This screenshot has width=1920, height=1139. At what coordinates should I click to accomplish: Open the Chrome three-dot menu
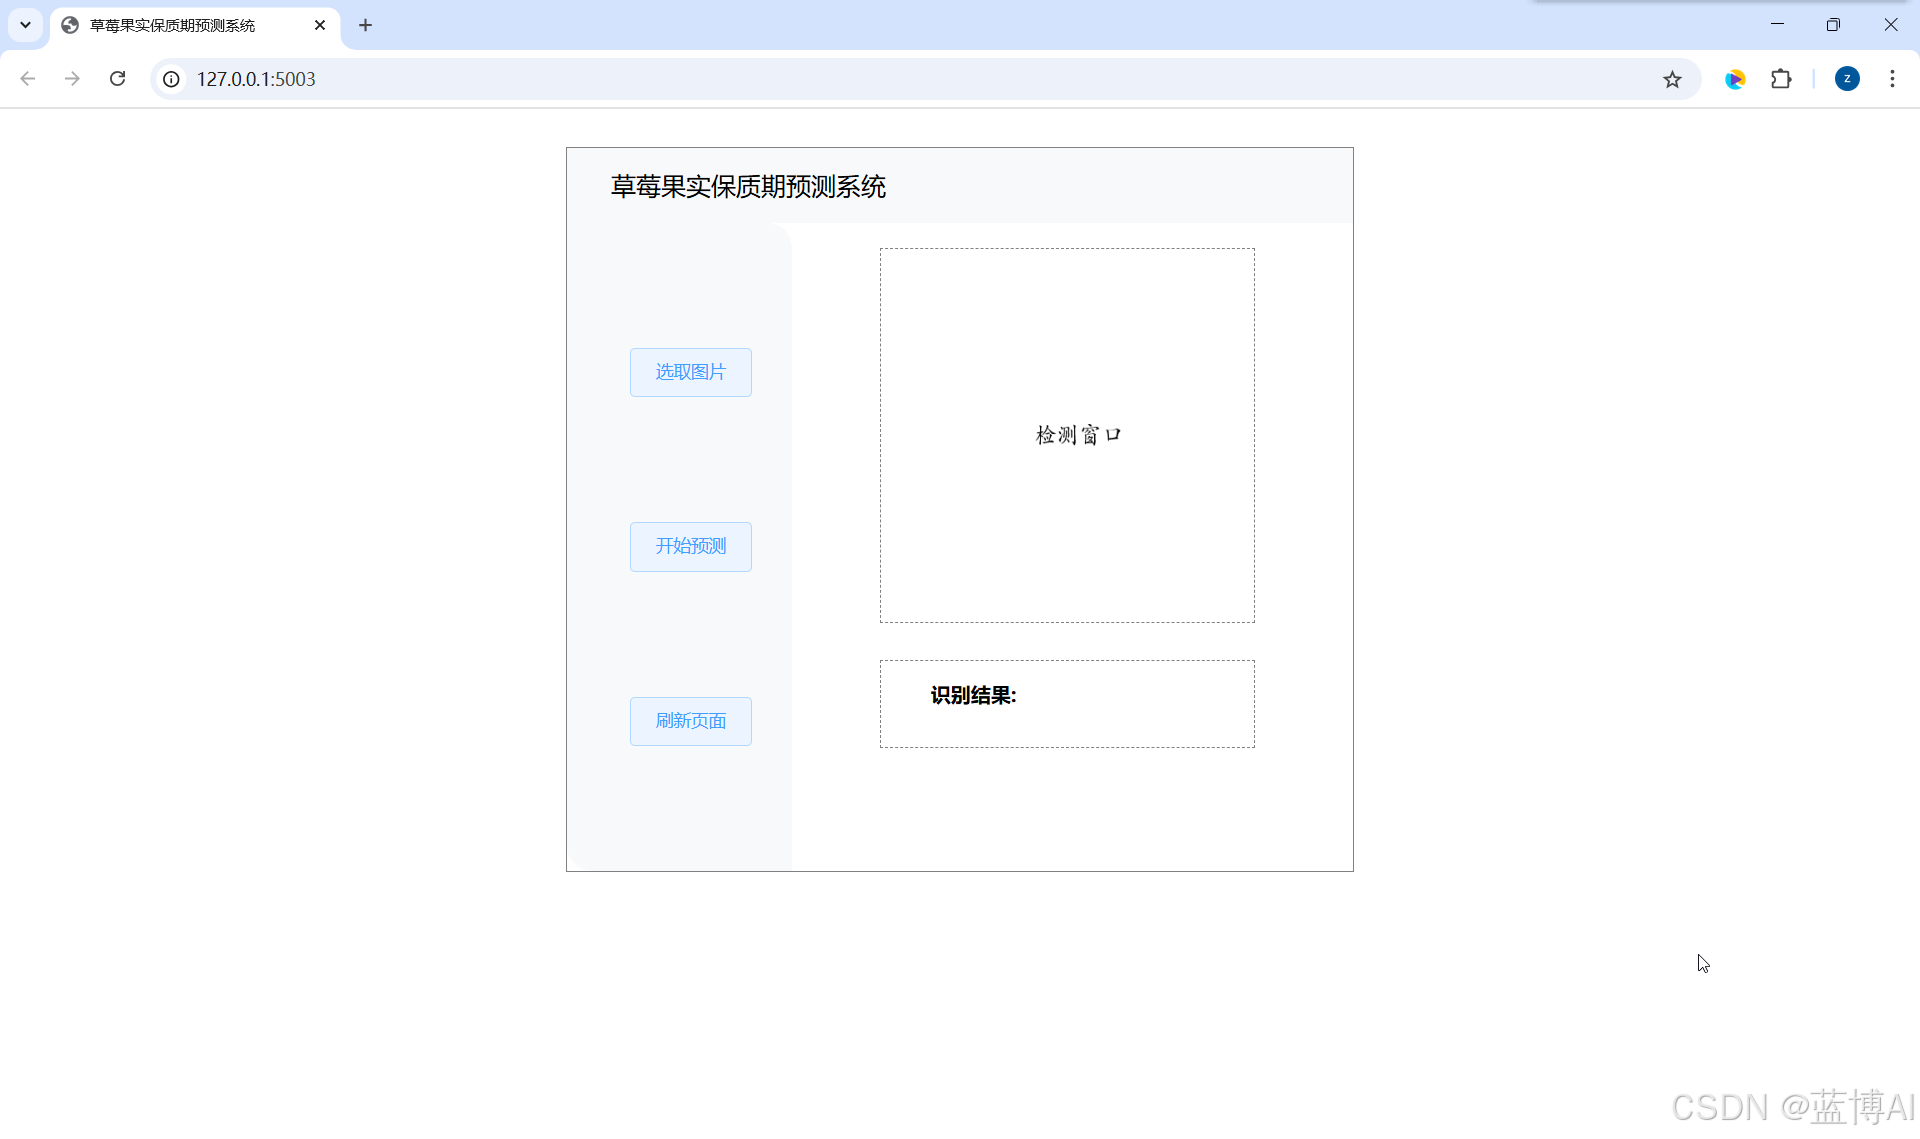(x=1892, y=79)
